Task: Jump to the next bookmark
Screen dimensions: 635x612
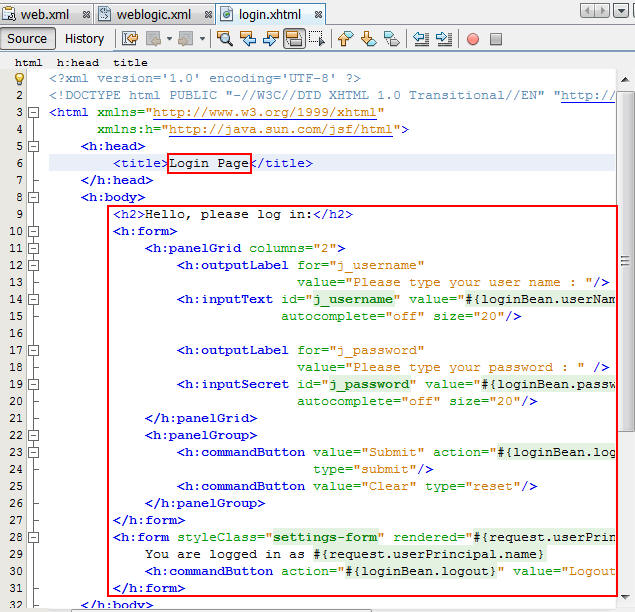Action: coord(368,39)
